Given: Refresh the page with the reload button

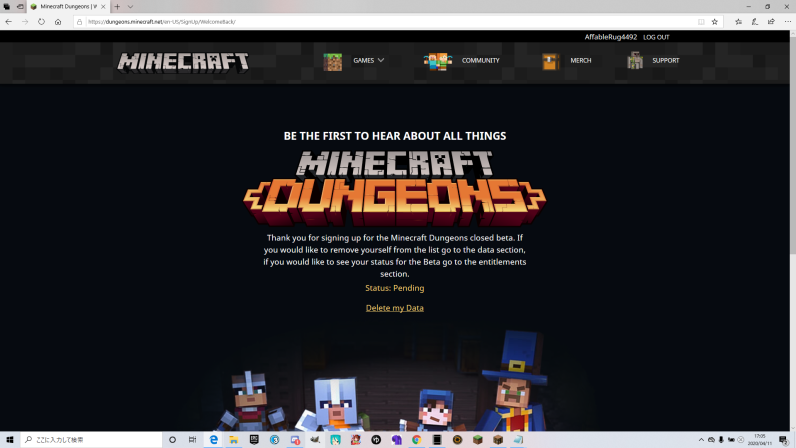Looking at the screenshot, I should click(41, 21).
